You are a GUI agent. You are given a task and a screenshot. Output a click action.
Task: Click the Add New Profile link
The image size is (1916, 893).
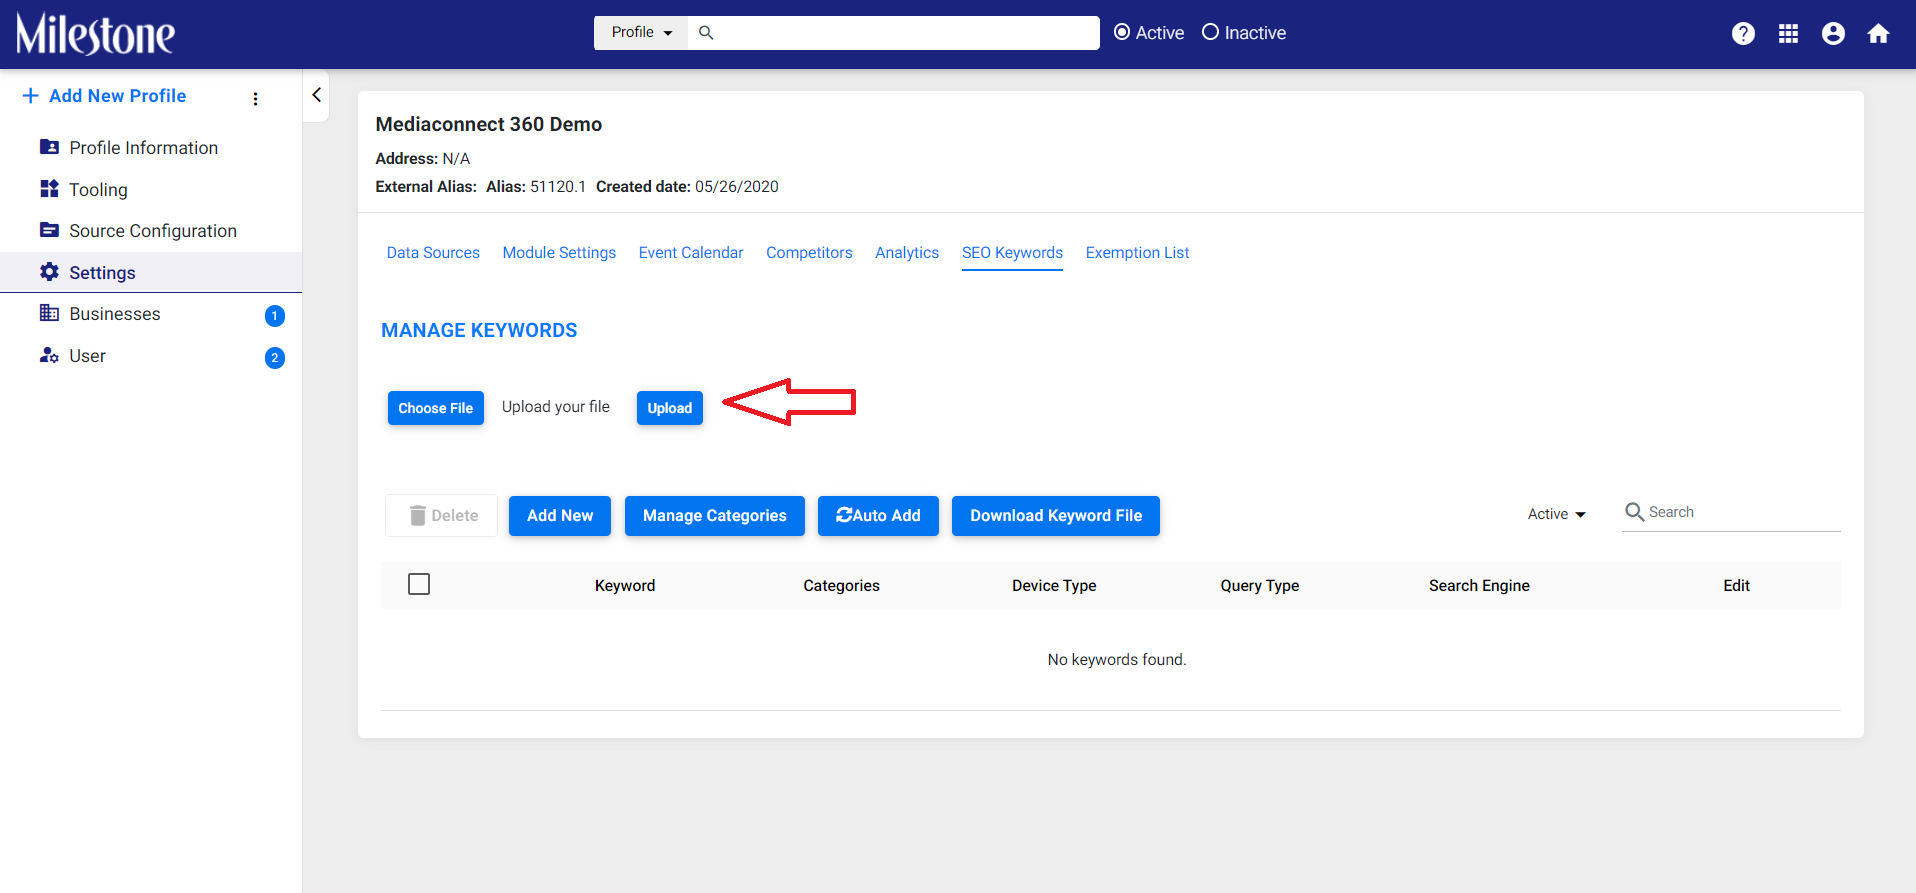pos(117,96)
